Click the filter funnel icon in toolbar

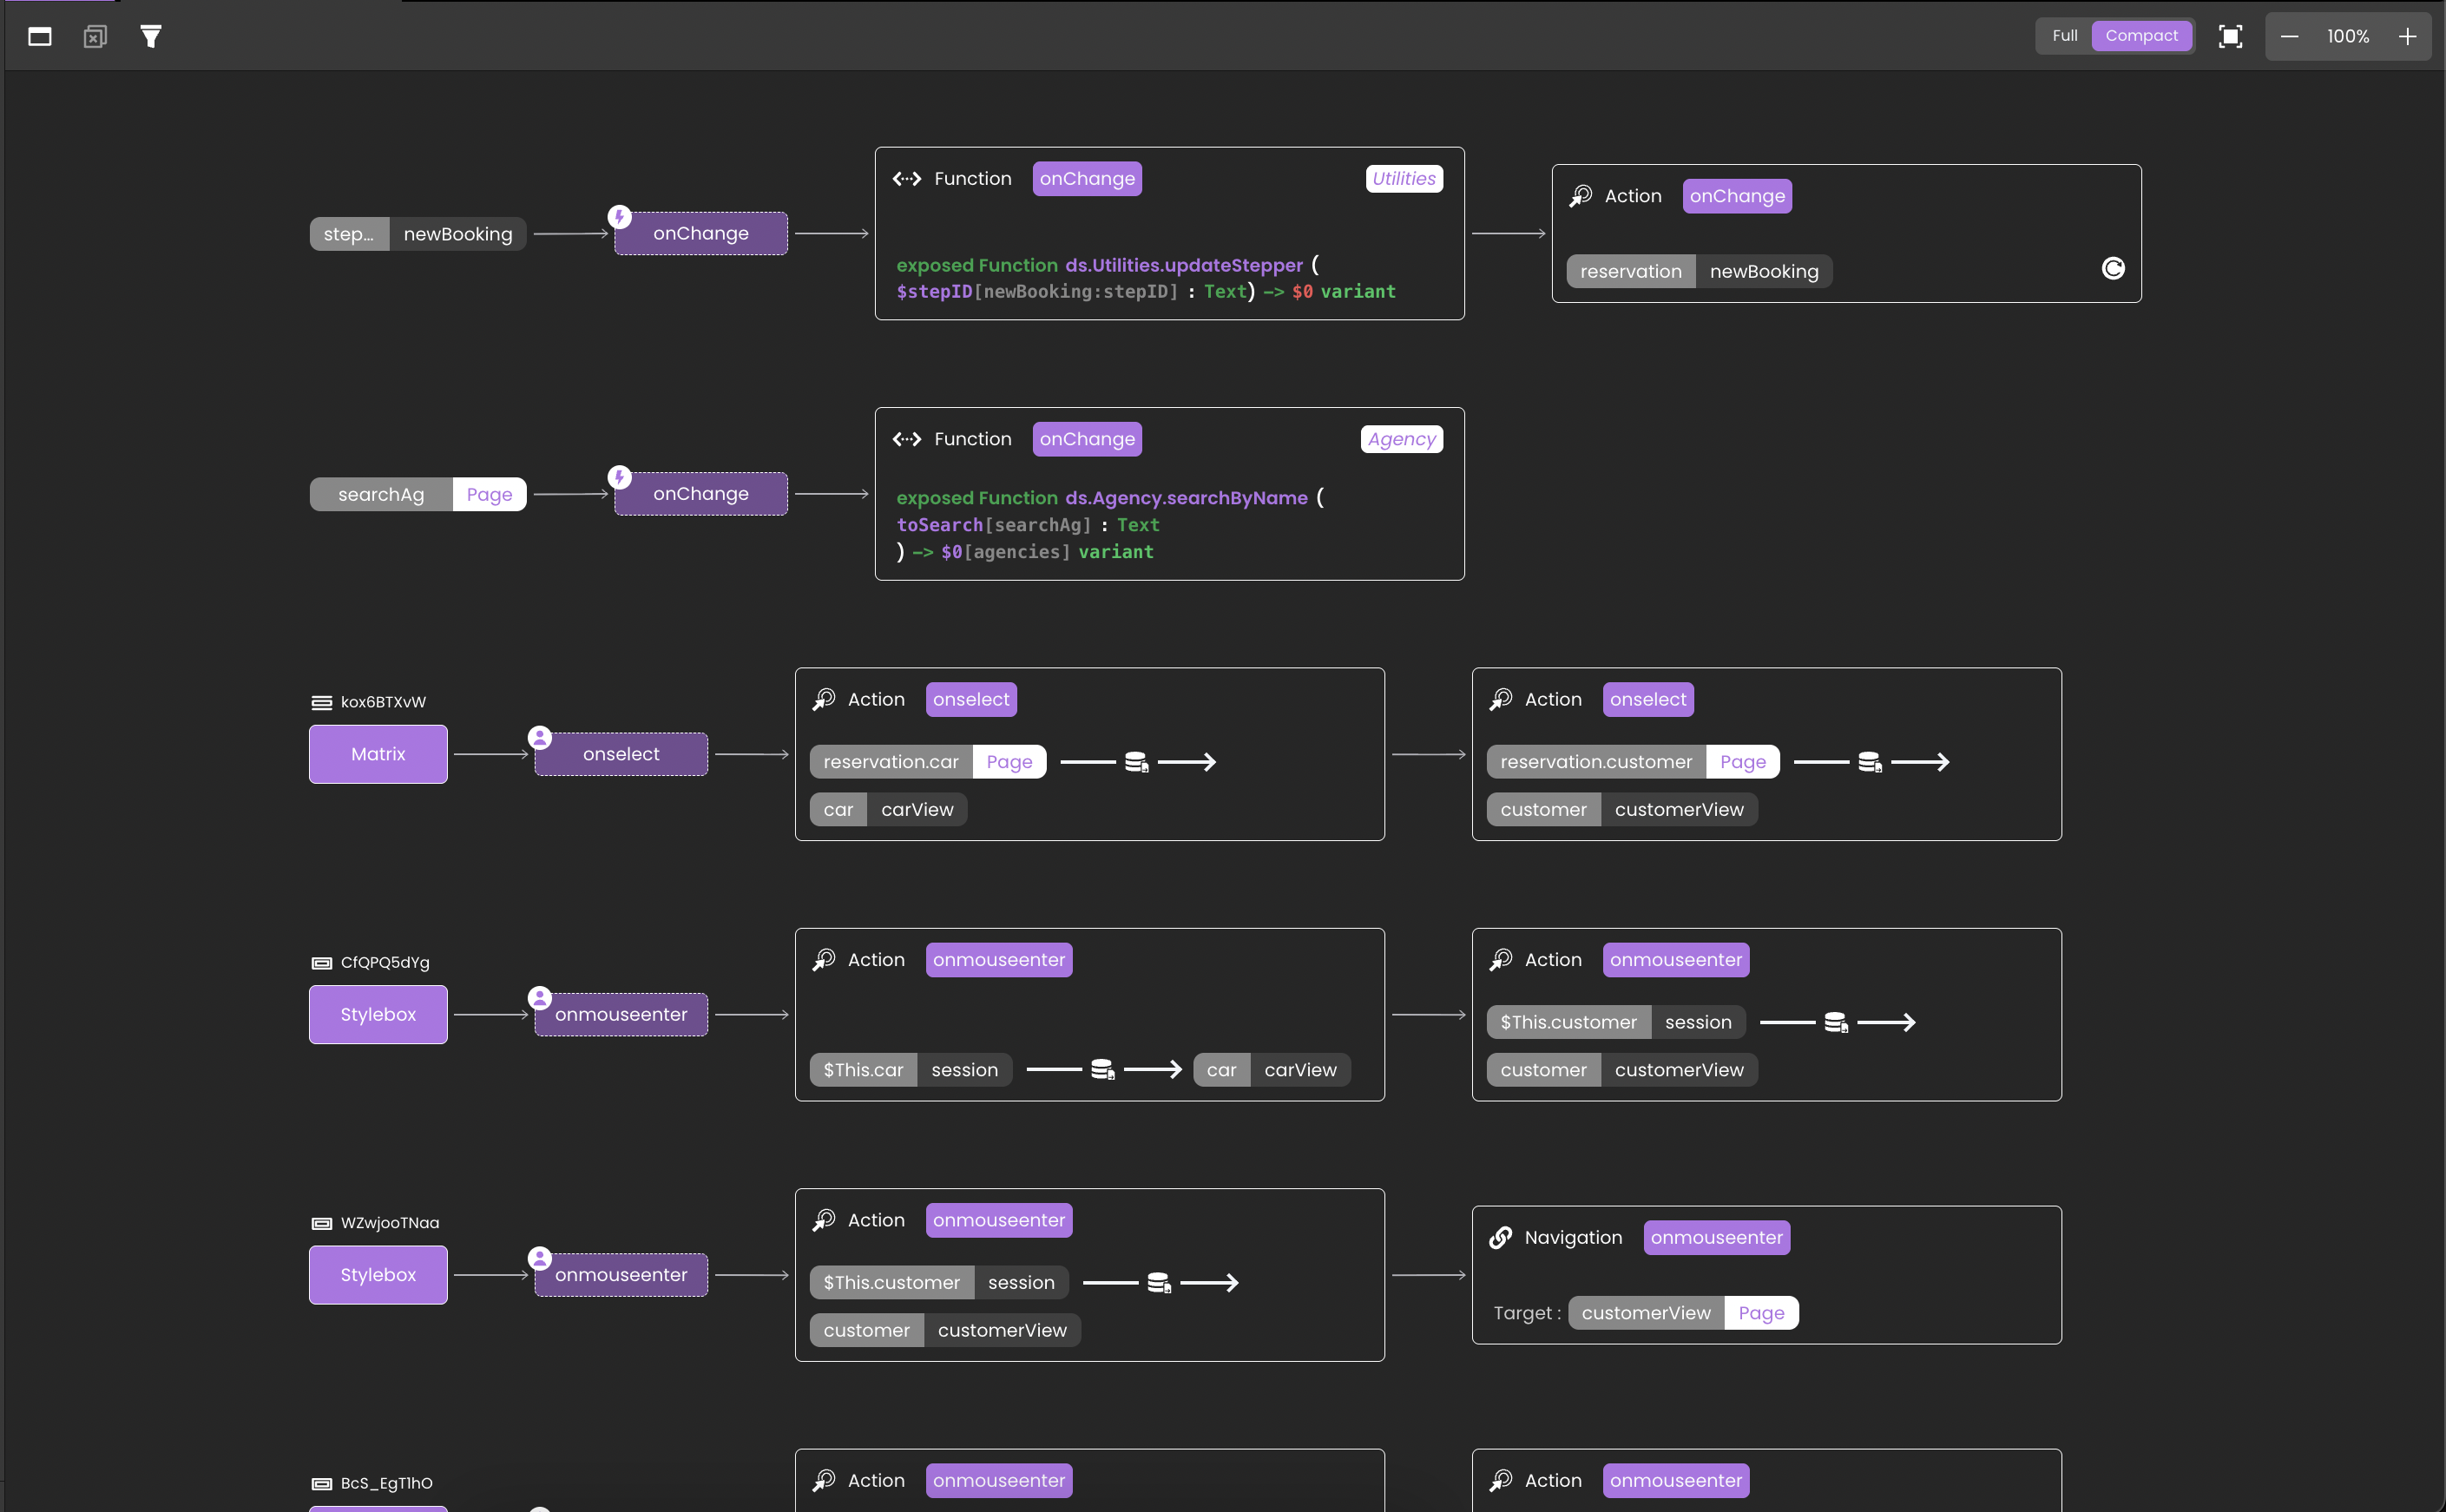[150, 37]
